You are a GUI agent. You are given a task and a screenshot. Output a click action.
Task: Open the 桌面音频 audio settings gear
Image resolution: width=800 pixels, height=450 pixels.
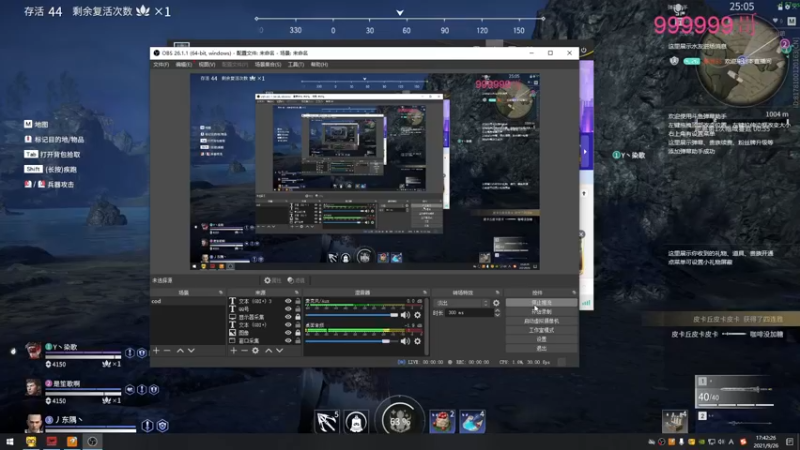pos(417,341)
